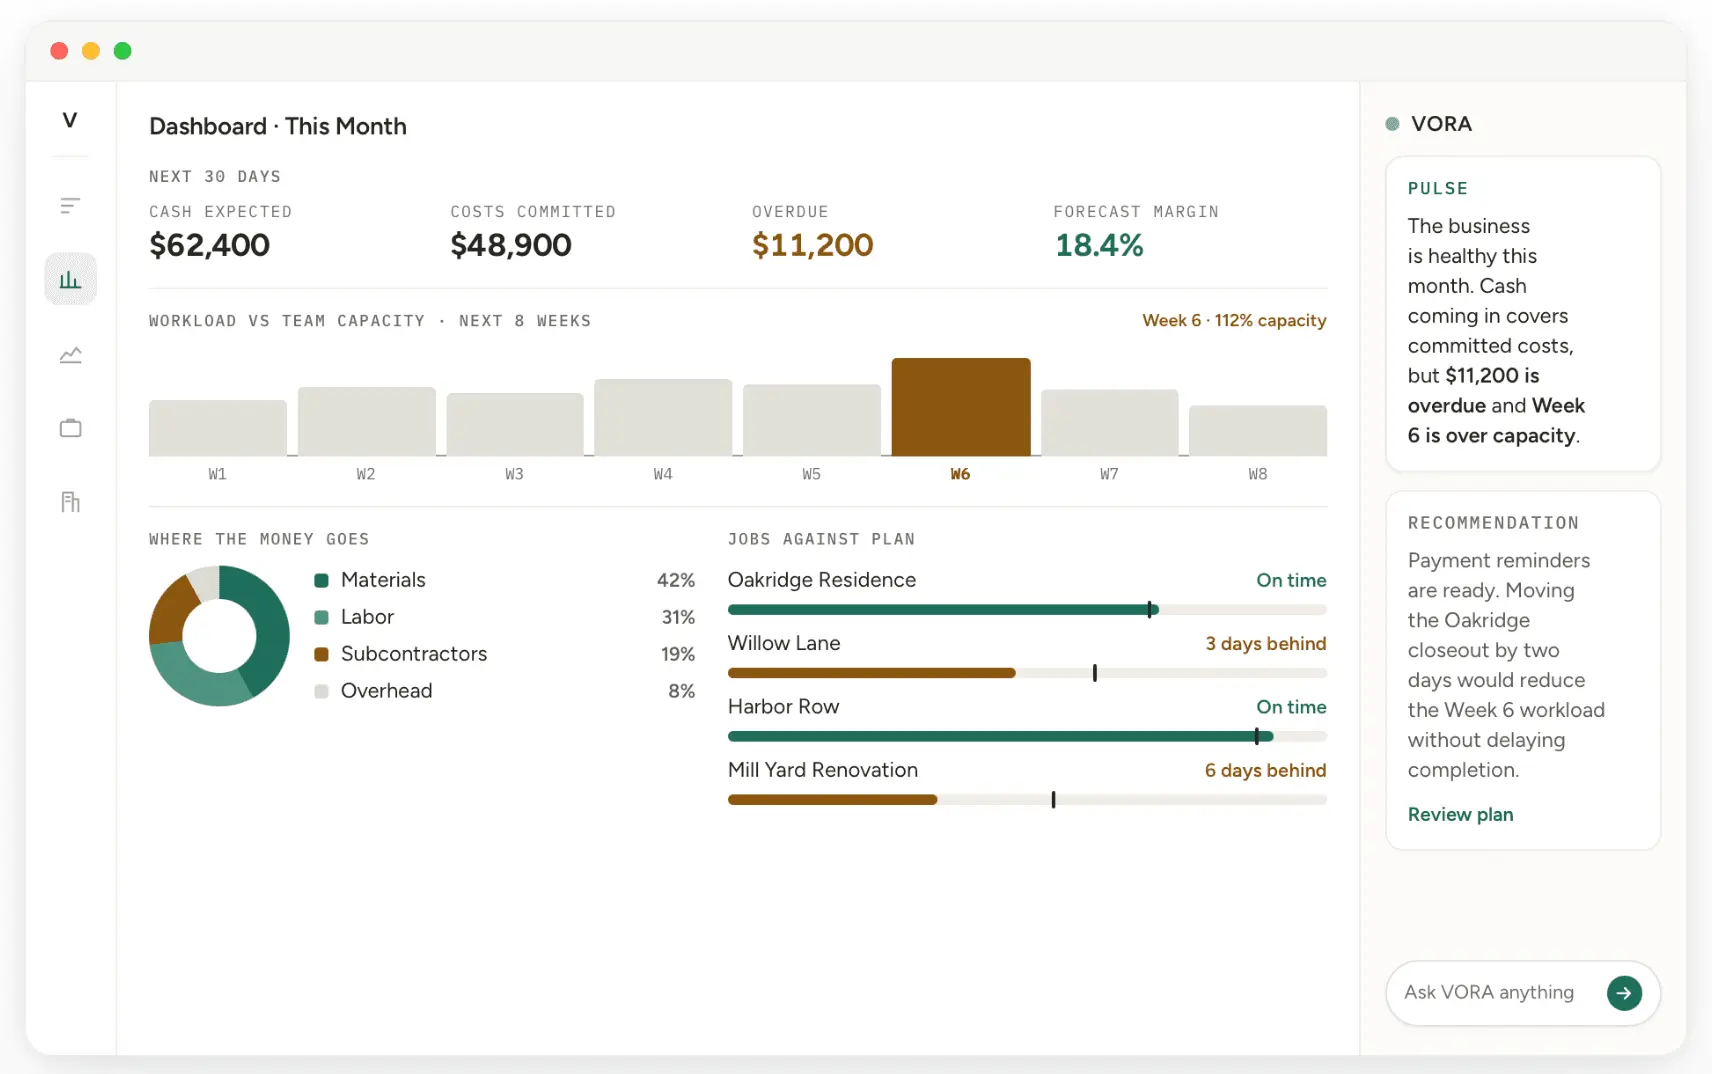Click the Overhead gray legend swatch
Screen dimensions: 1712x1074
pyautogui.click(x=322, y=692)
